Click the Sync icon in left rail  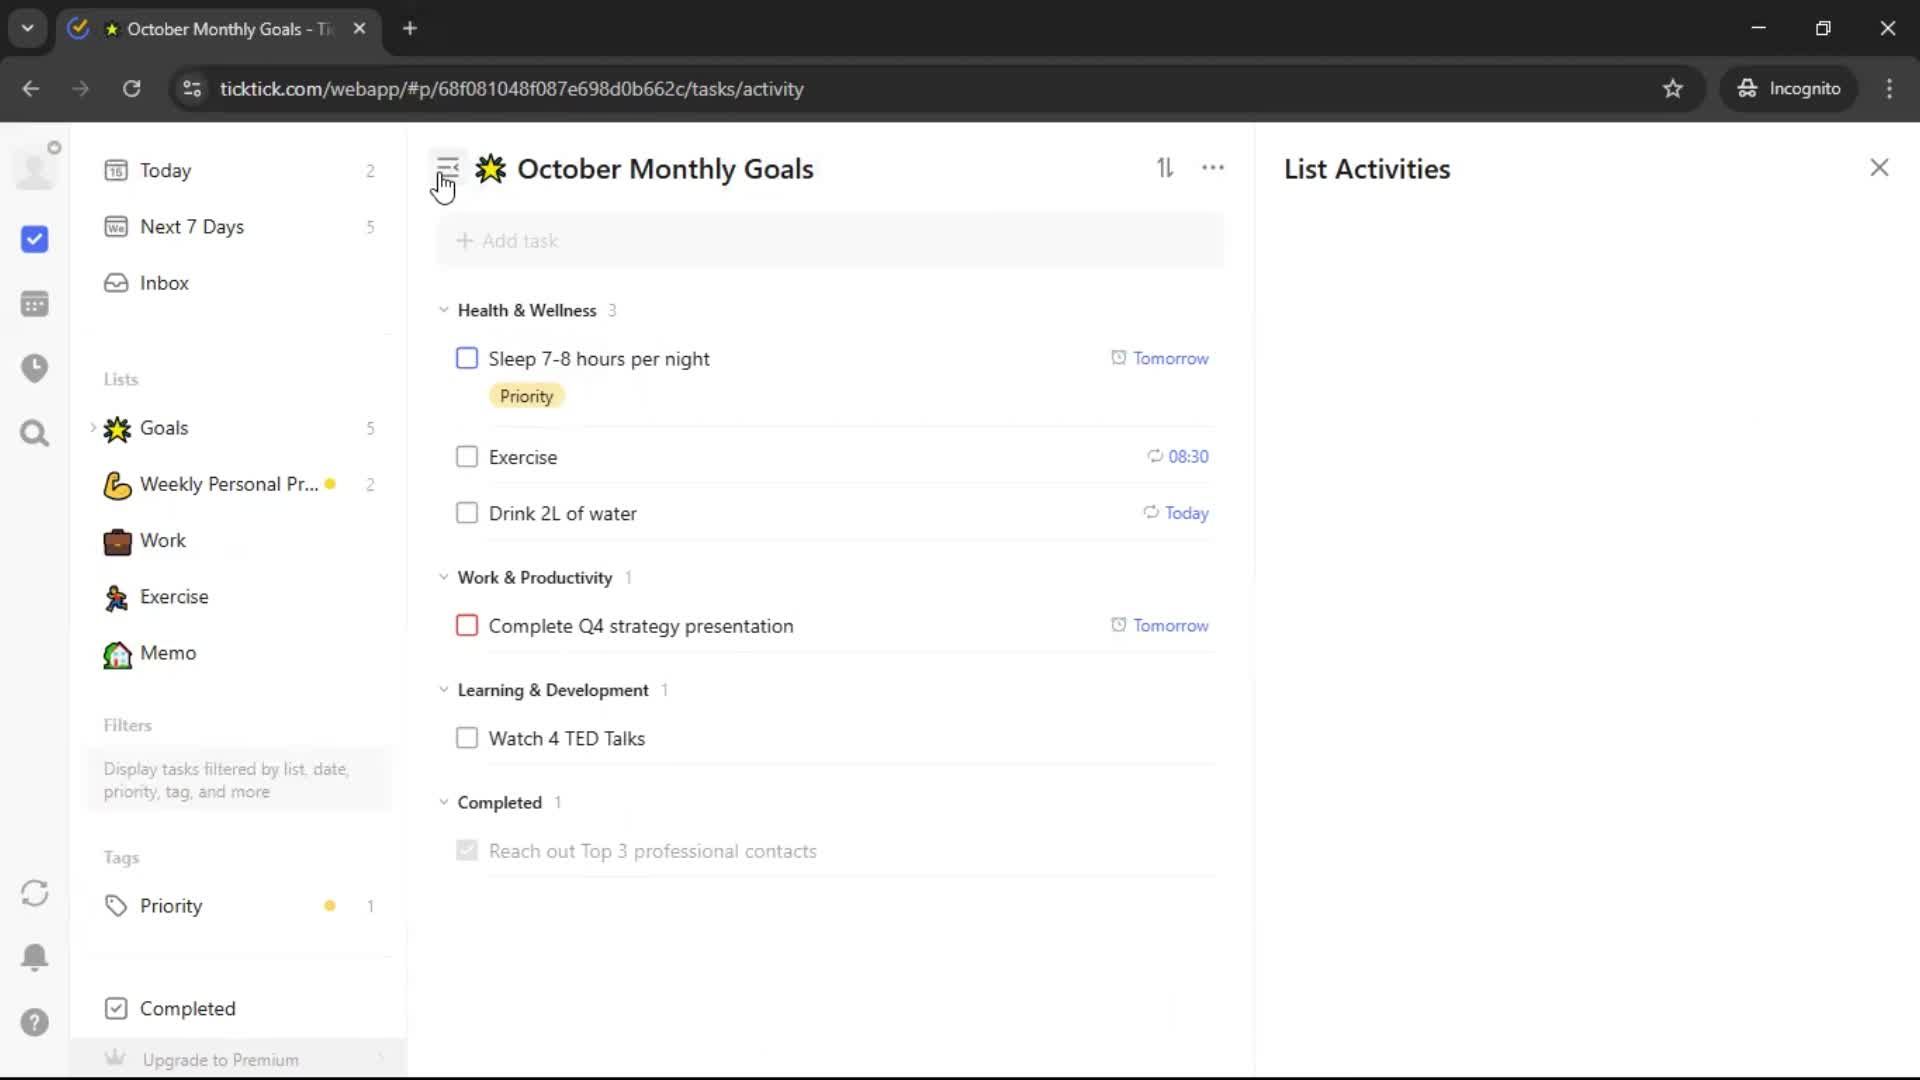(x=34, y=893)
